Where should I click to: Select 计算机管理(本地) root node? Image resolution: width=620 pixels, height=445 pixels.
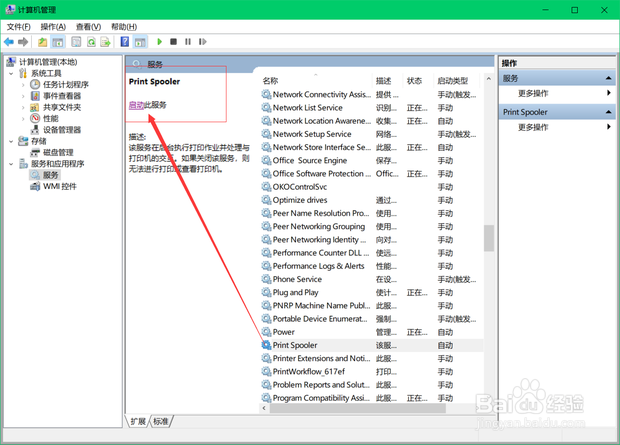(48, 62)
